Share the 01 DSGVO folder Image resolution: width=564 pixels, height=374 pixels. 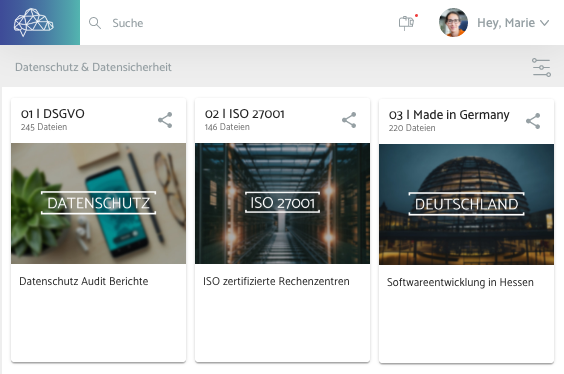coord(165,120)
